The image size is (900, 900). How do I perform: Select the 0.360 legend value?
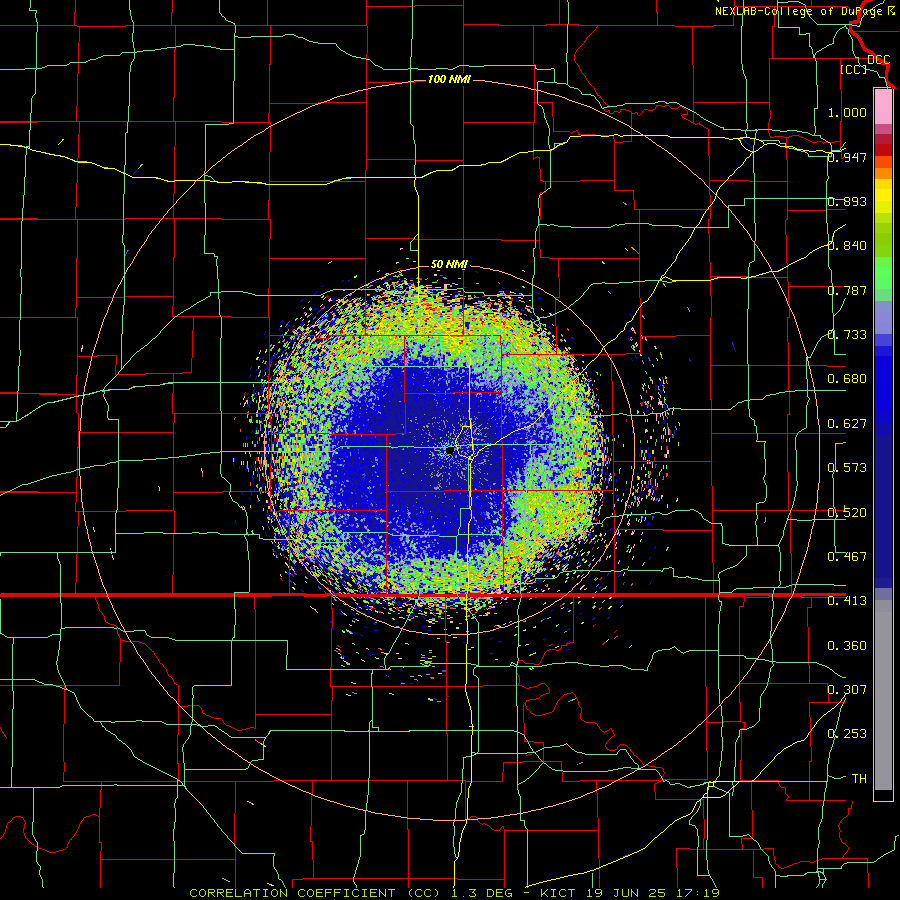point(847,646)
